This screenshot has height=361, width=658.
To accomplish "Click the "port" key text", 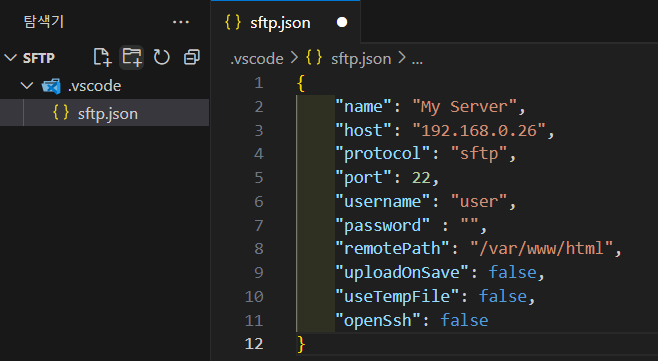I will click(363, 178).
